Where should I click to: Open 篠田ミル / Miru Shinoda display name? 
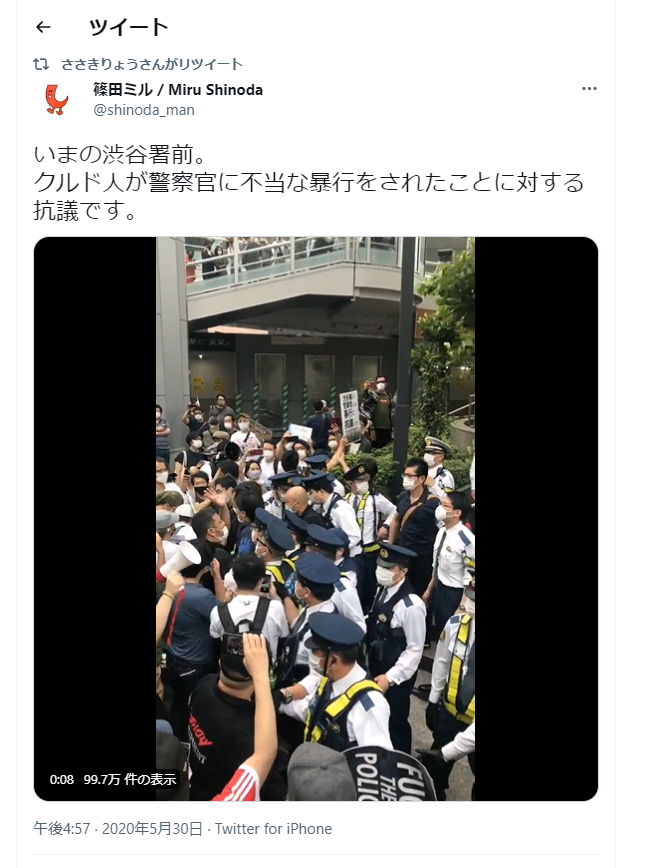point(178,90)
